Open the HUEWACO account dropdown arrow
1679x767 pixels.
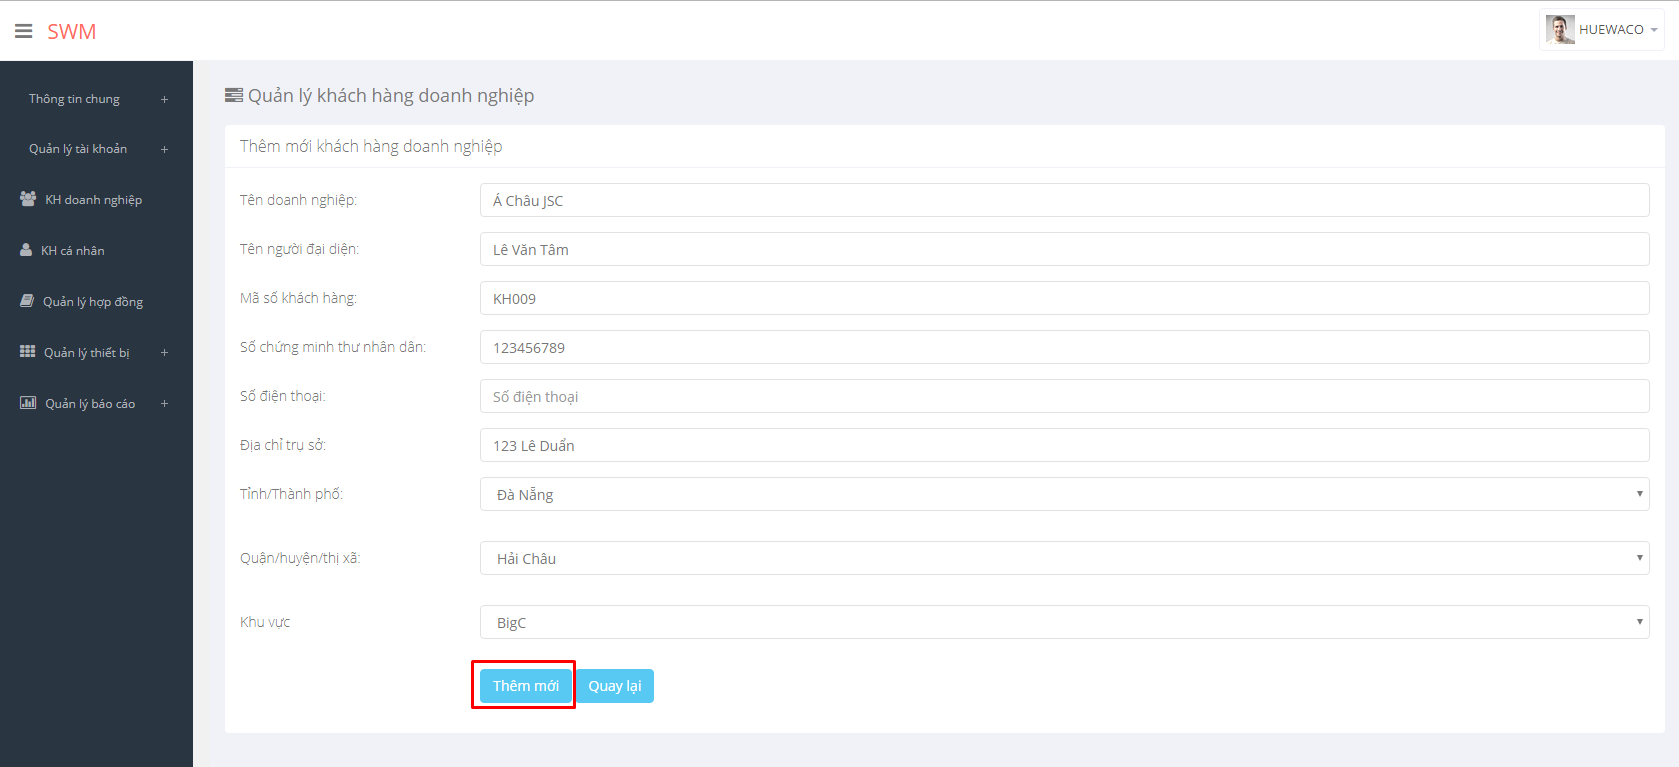(1654, 30)
